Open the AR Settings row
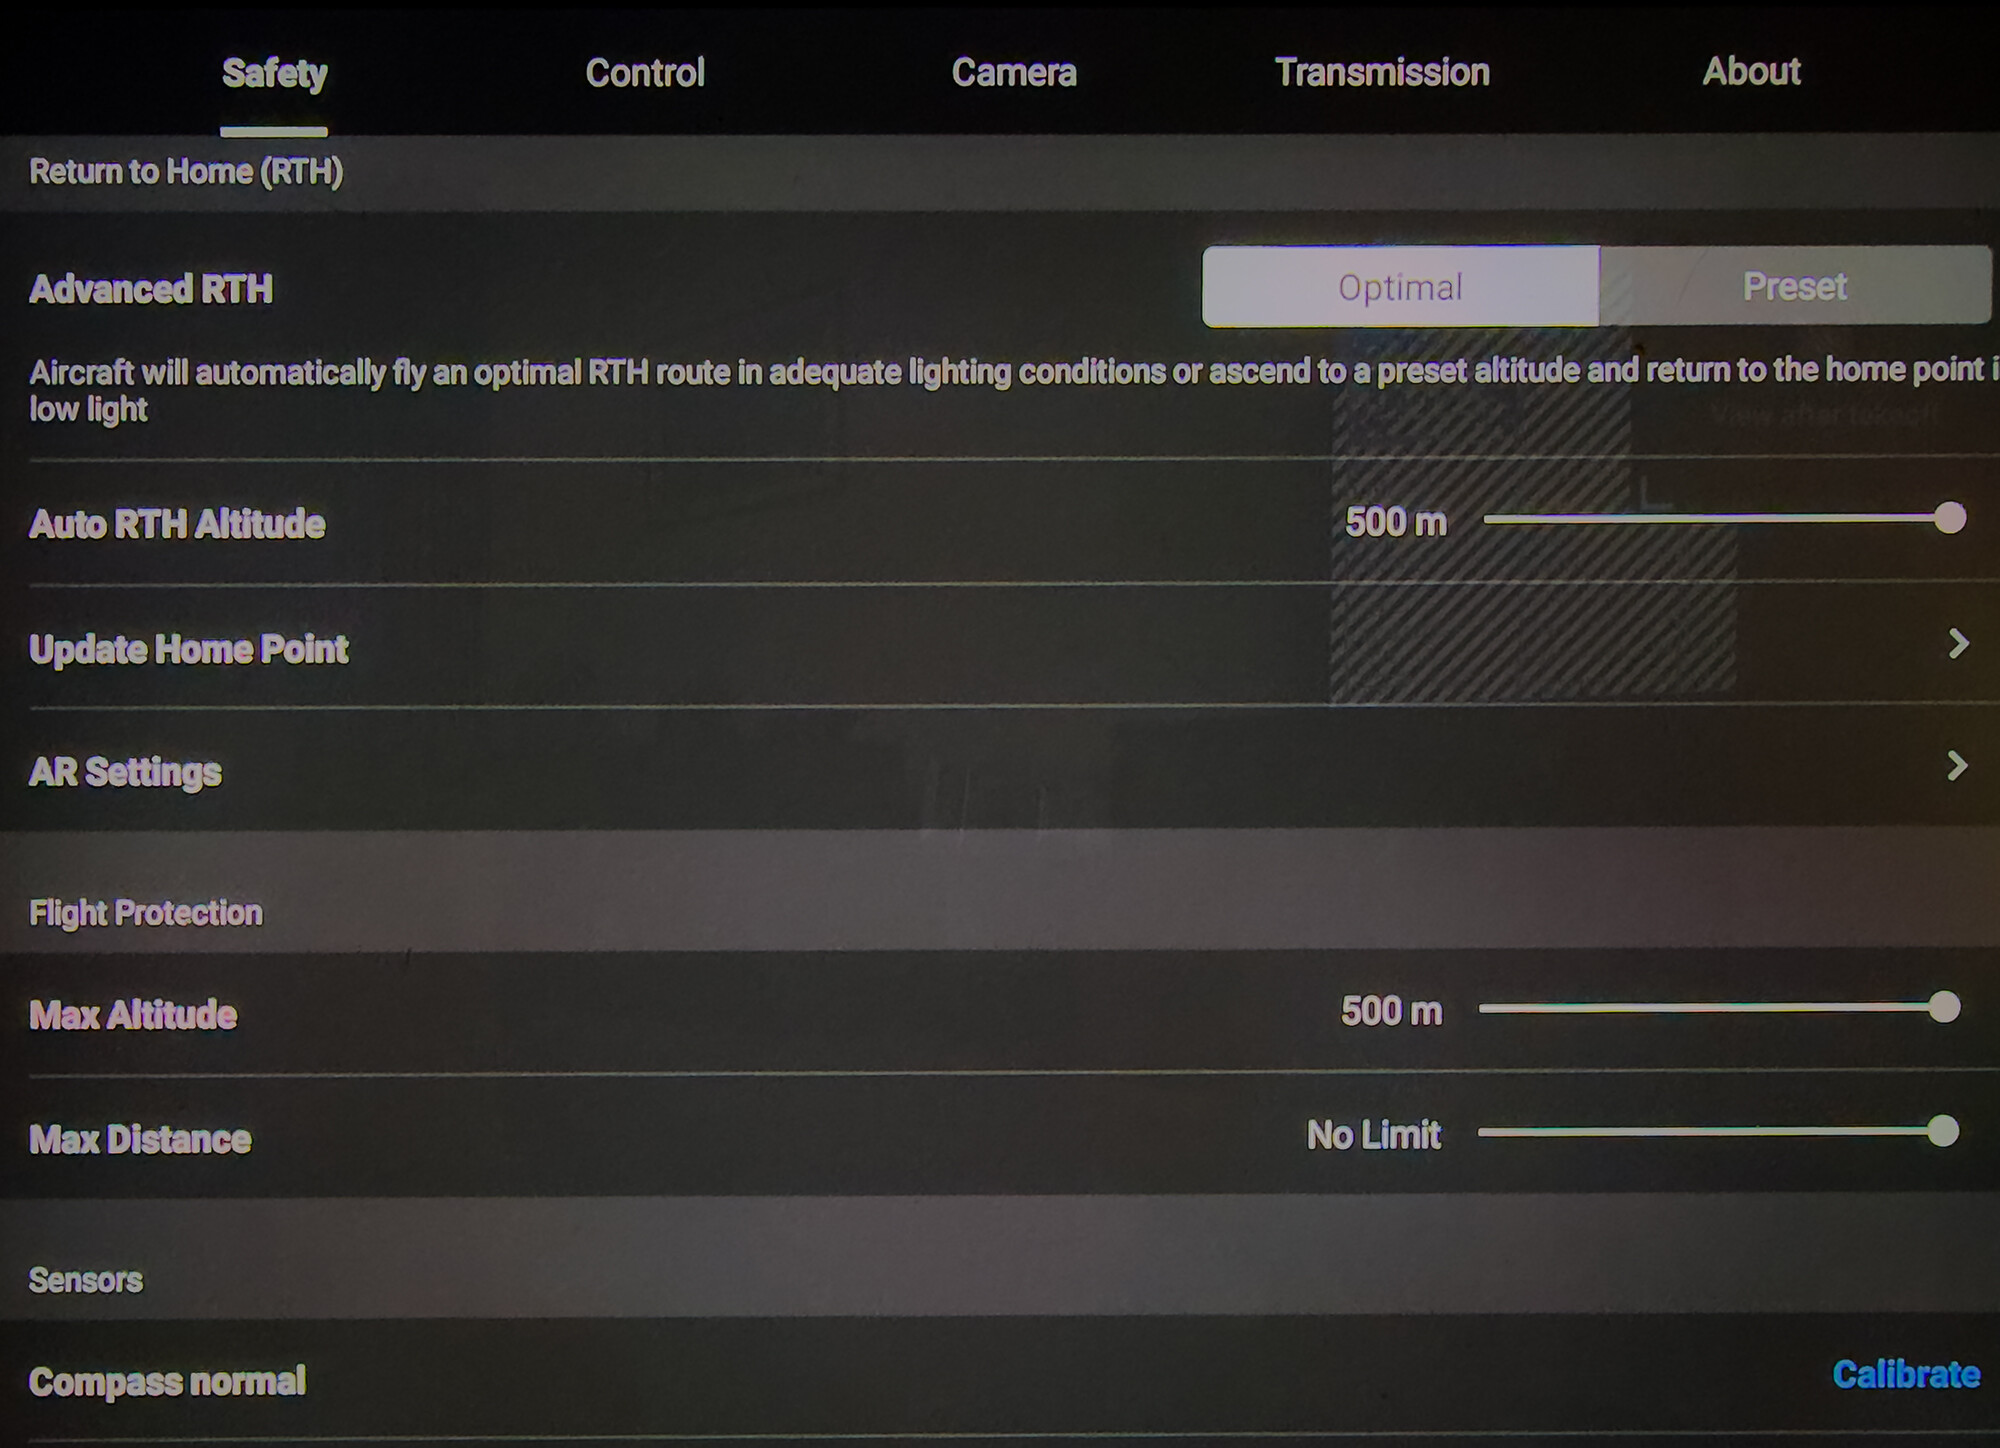Screen dimensions: 2000x1448 125,772
